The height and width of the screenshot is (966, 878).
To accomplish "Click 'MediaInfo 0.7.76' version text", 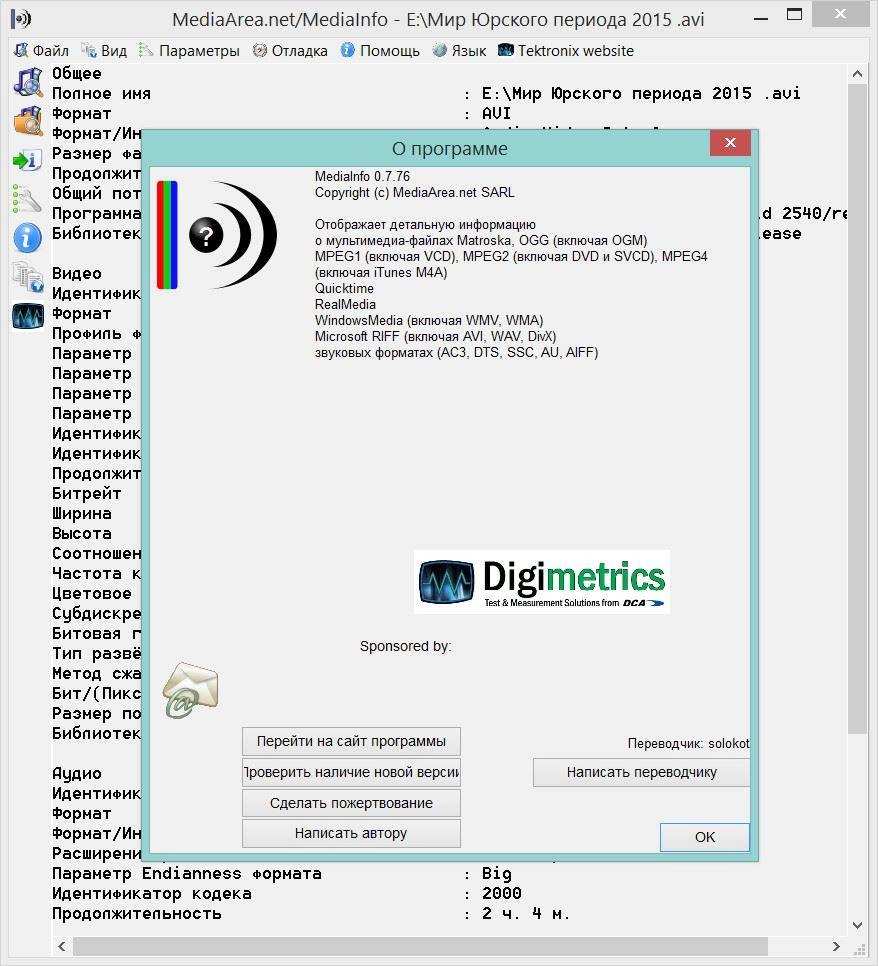I will [362, 176].
